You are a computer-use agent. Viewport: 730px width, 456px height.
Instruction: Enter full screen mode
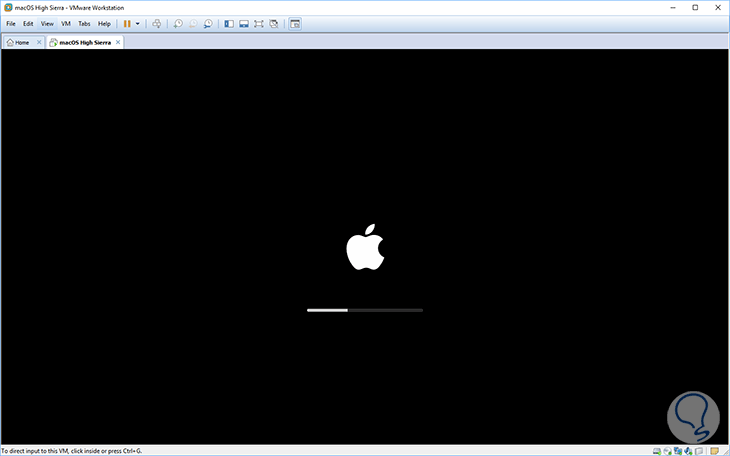pos(258,24)
